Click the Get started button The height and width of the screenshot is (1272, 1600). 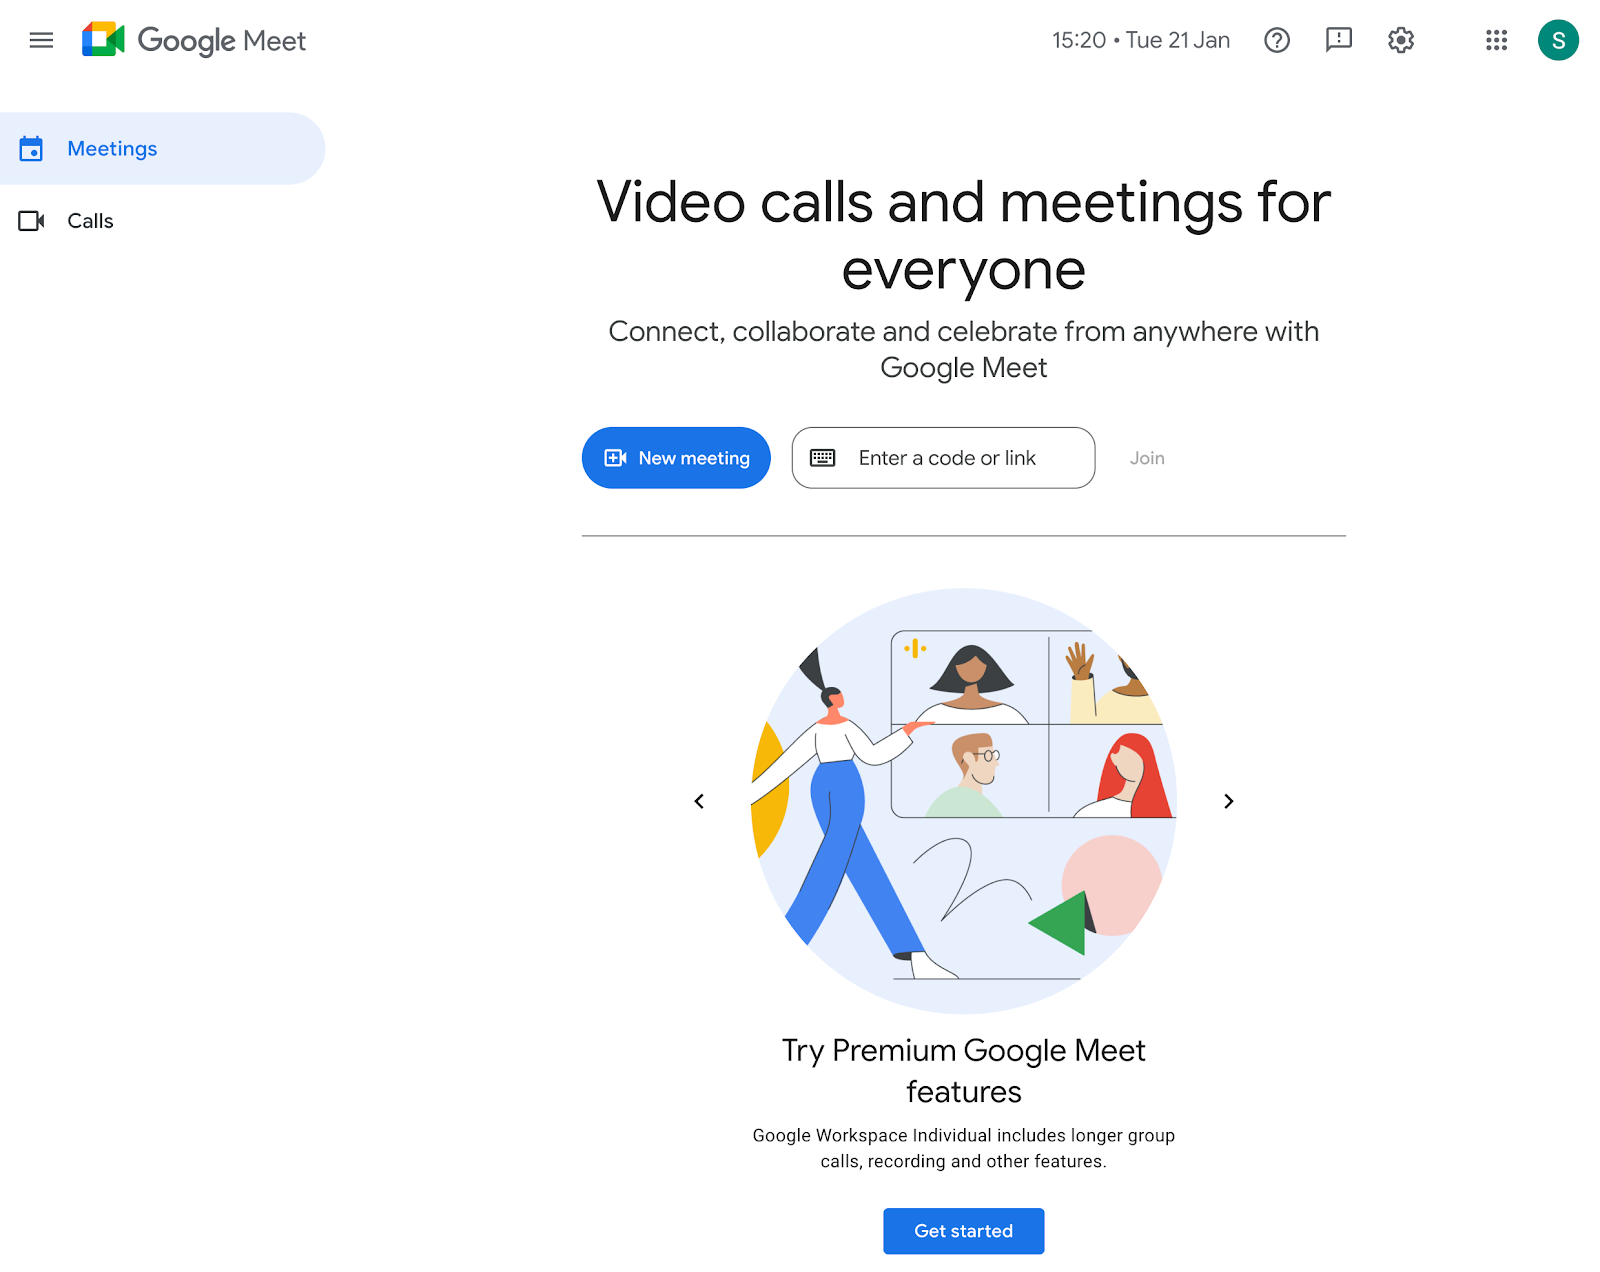point(963,1231)
